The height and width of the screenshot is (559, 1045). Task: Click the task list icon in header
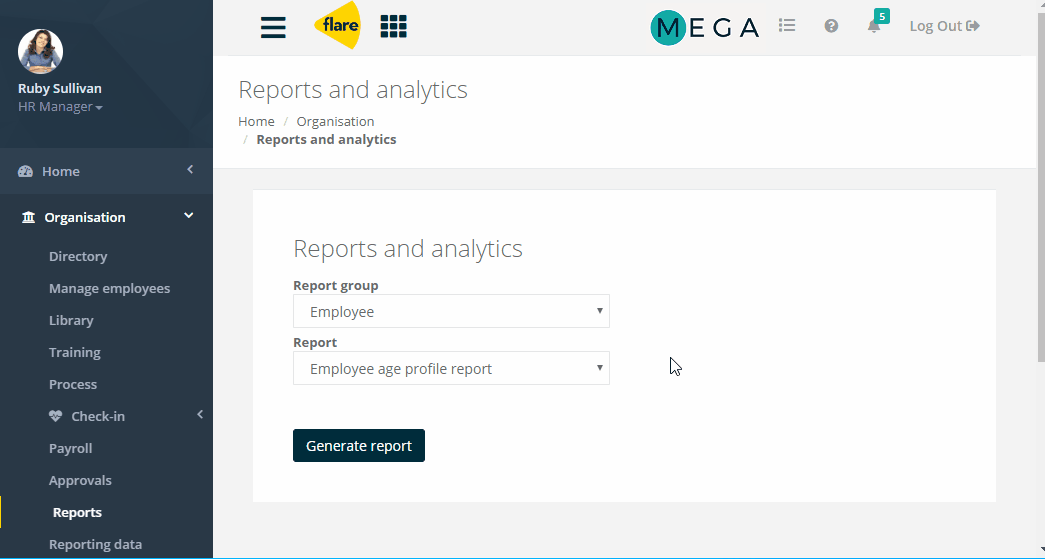(787, 25)
